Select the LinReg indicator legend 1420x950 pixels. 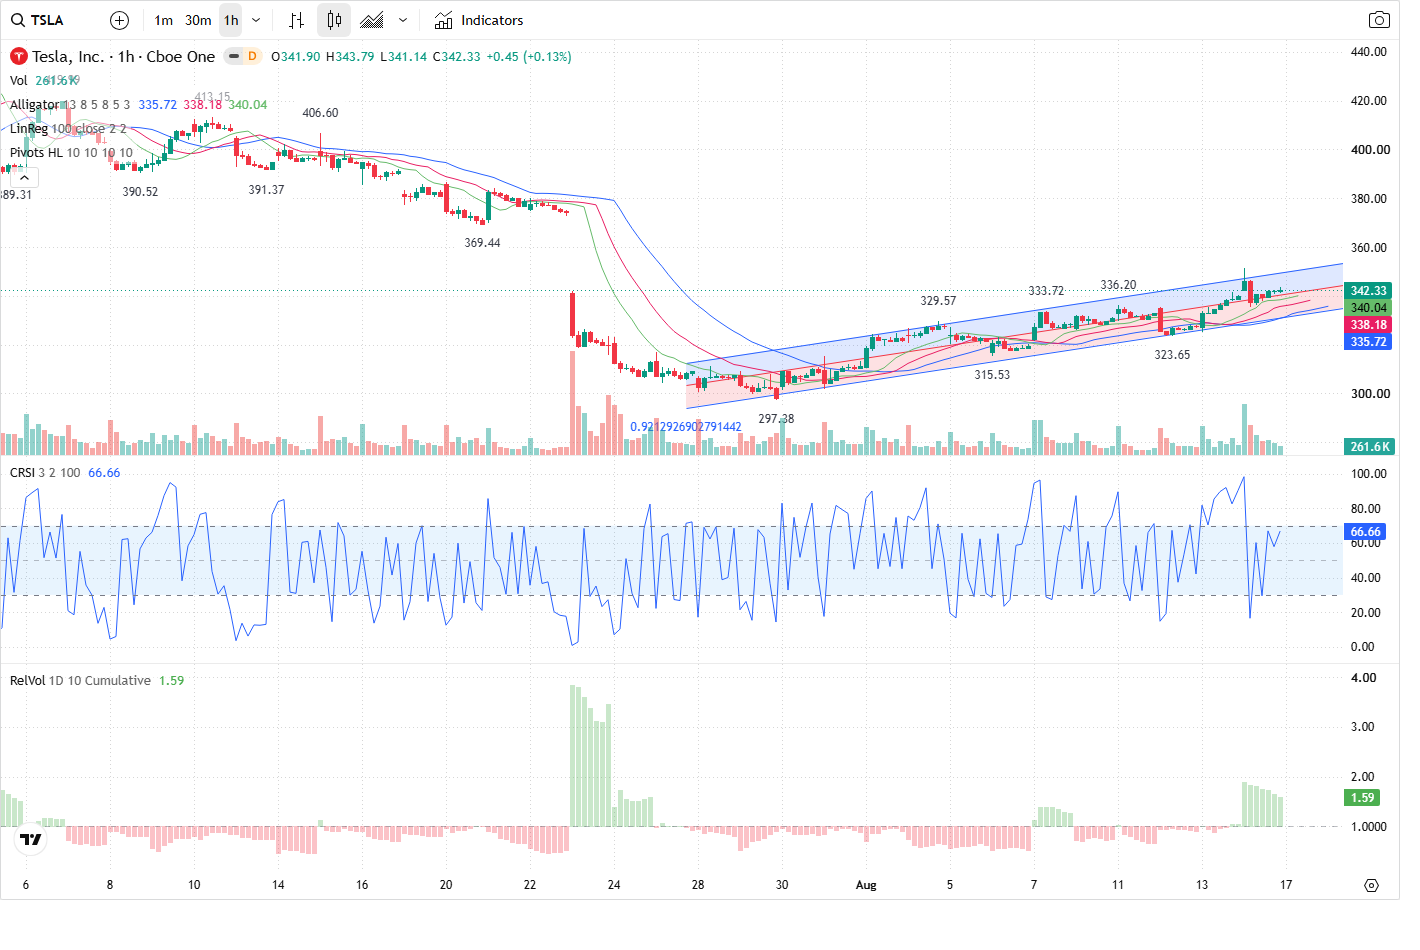point(29,129)
